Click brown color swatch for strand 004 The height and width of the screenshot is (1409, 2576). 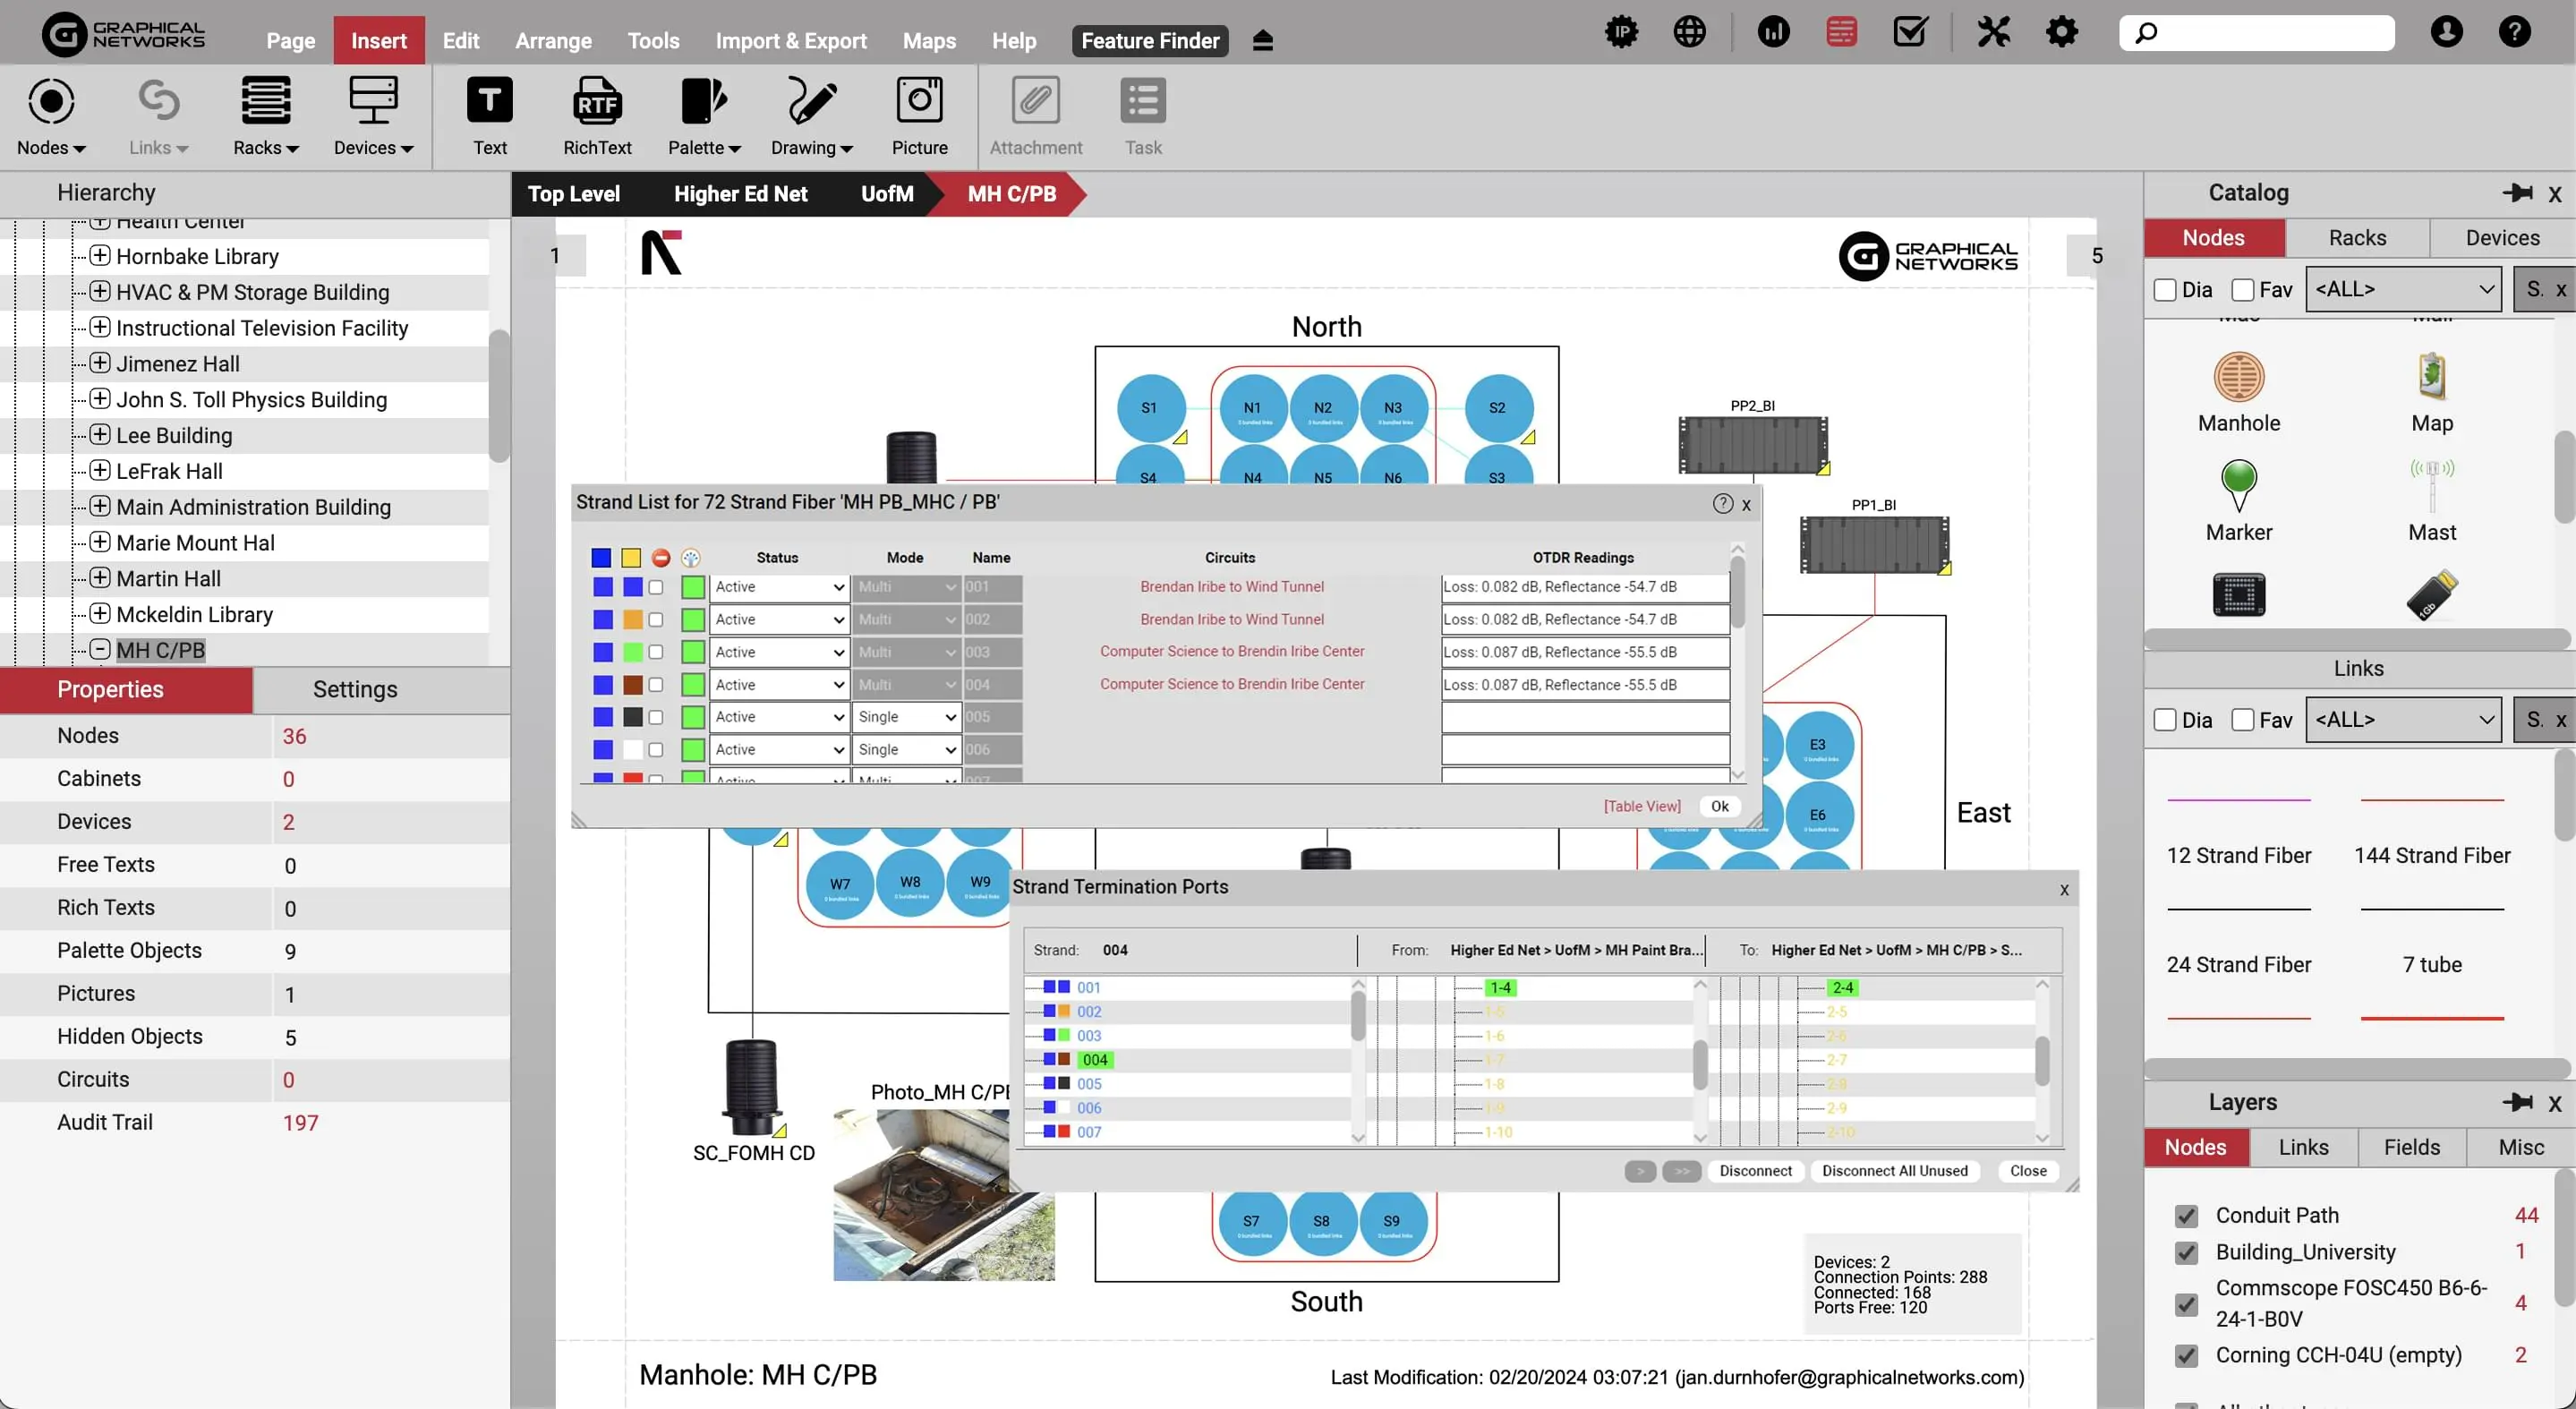(x=632, y=685)
